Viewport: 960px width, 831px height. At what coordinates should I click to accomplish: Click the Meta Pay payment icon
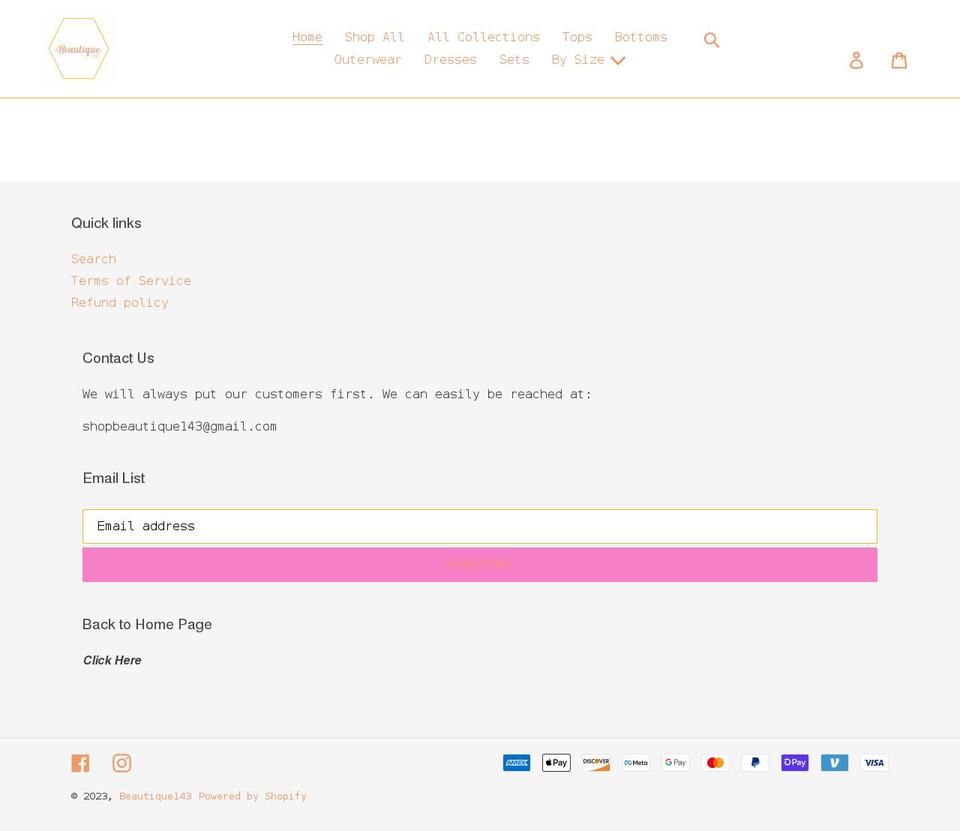pos(636,762)
